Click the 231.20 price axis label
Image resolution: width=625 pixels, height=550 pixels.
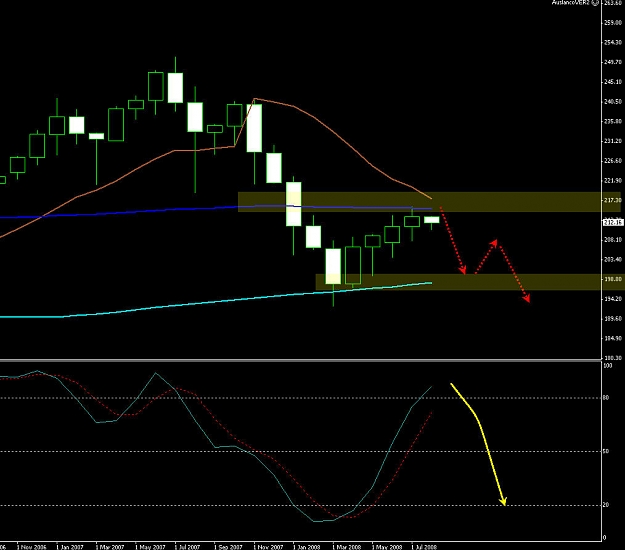[613, 141]
